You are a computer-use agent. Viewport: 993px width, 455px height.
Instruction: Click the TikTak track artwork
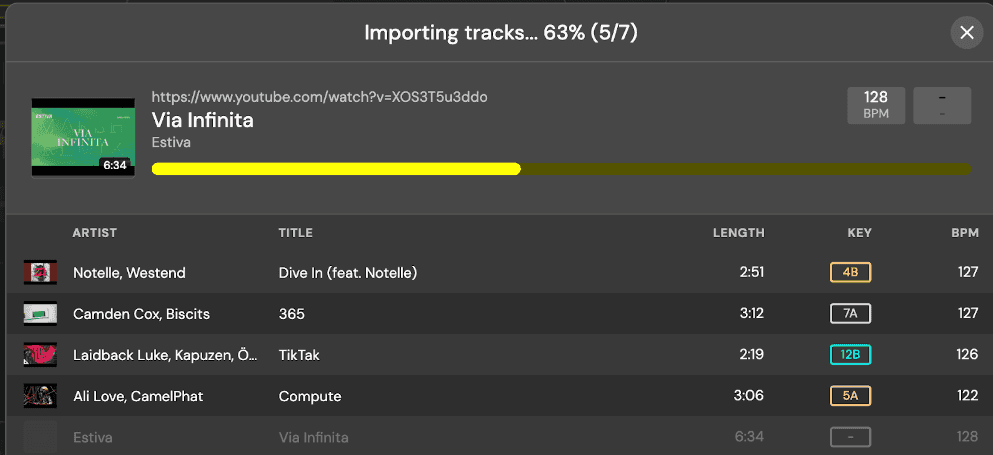40,355
